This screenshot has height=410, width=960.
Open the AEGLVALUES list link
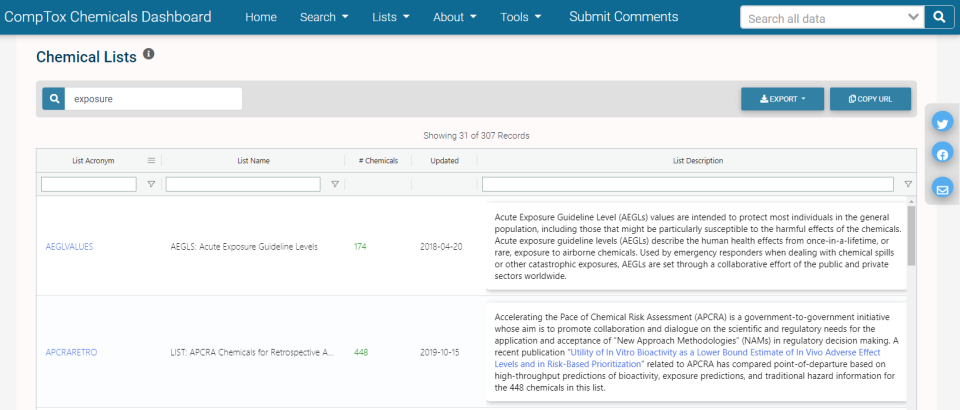69,247
